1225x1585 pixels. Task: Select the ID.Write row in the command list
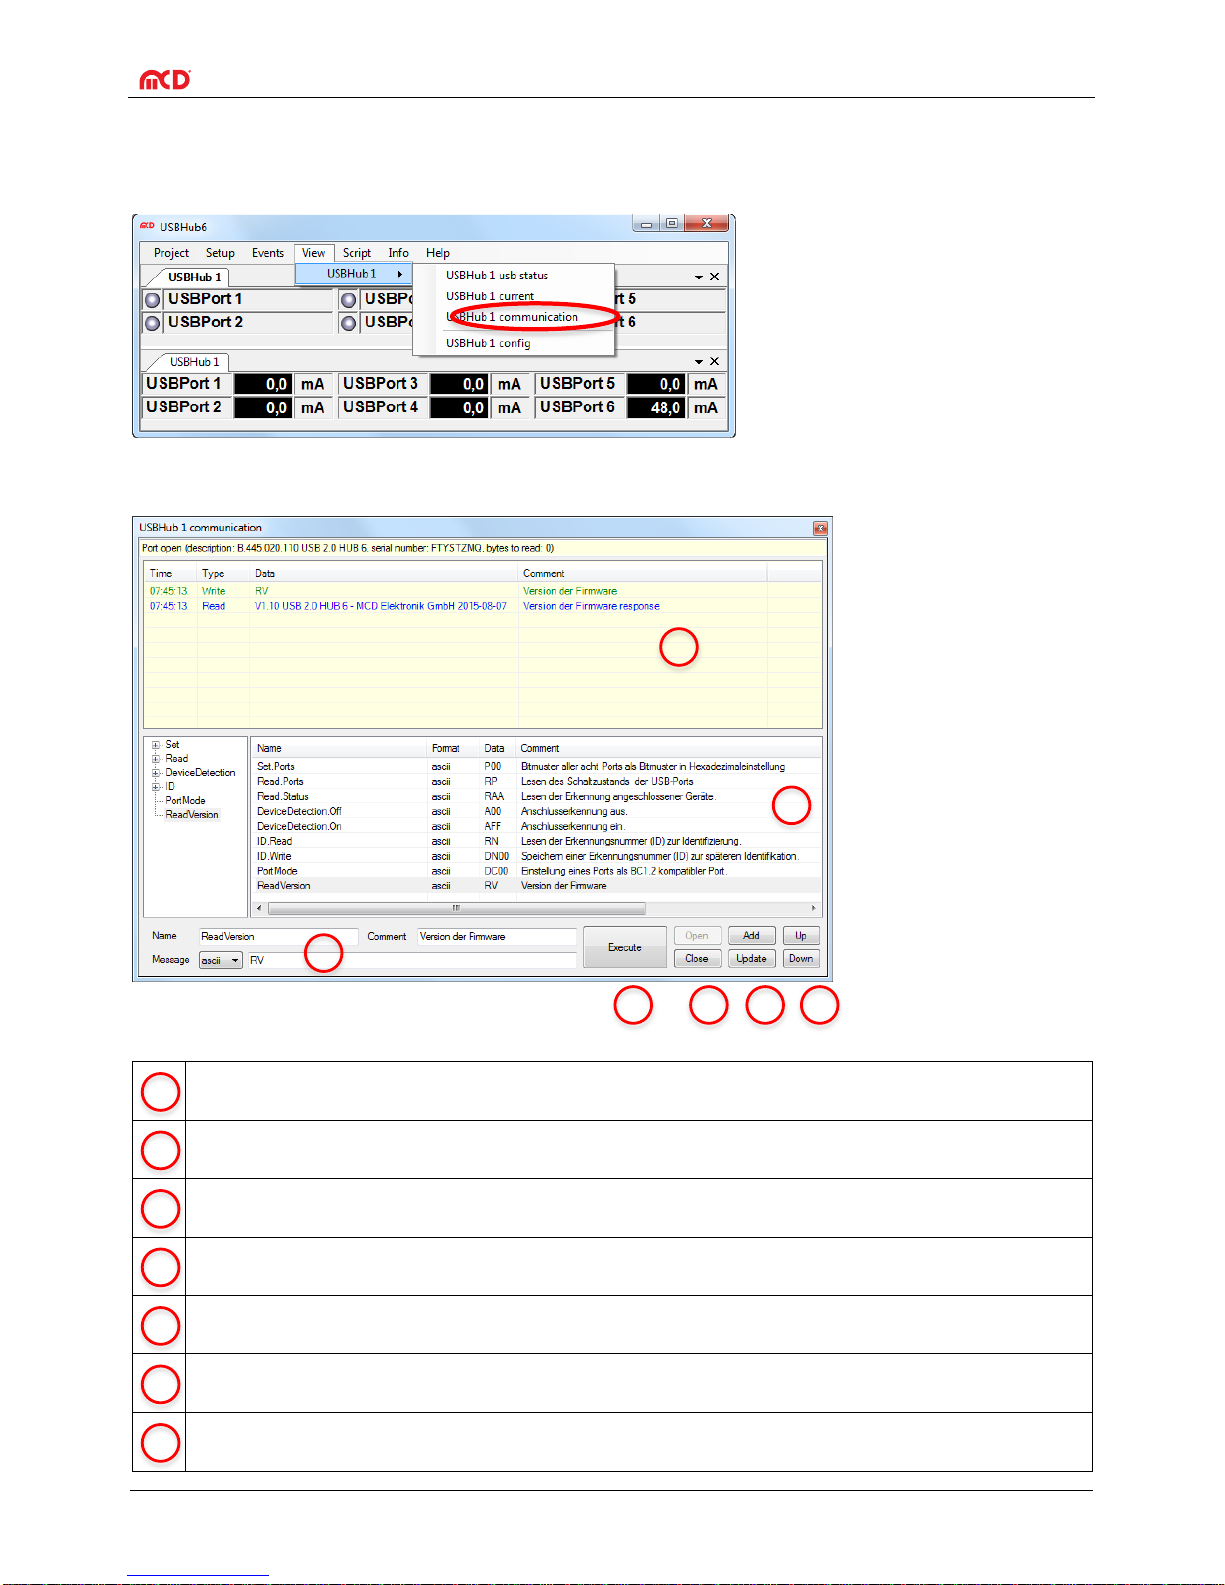tap(536, 856)
